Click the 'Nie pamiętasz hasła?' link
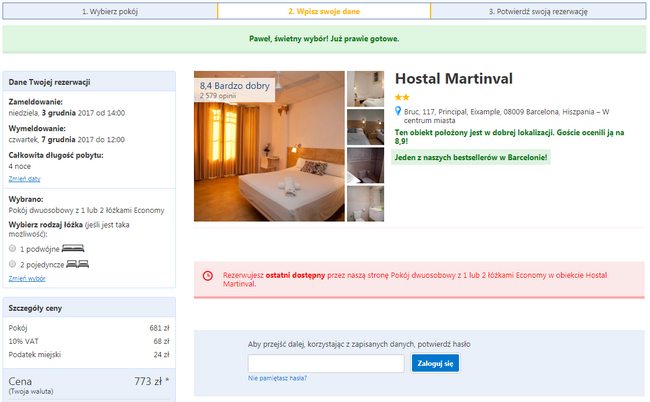The height and width of the screenshot is (402, 650). tap(277, 379)
